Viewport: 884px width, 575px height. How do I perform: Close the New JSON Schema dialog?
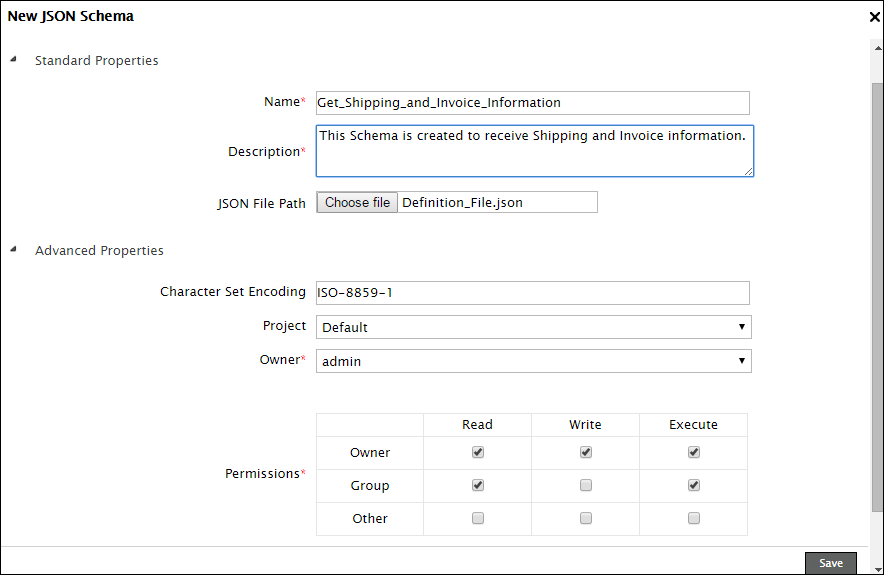coord(874,17)
